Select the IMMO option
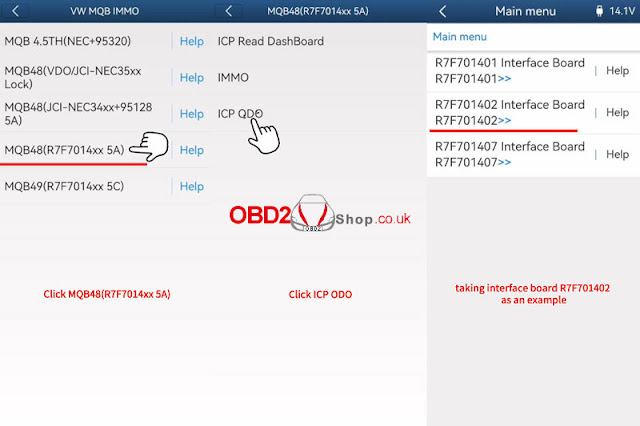The height and width of the screenshot is (426, 640). (x=233, y=78)
